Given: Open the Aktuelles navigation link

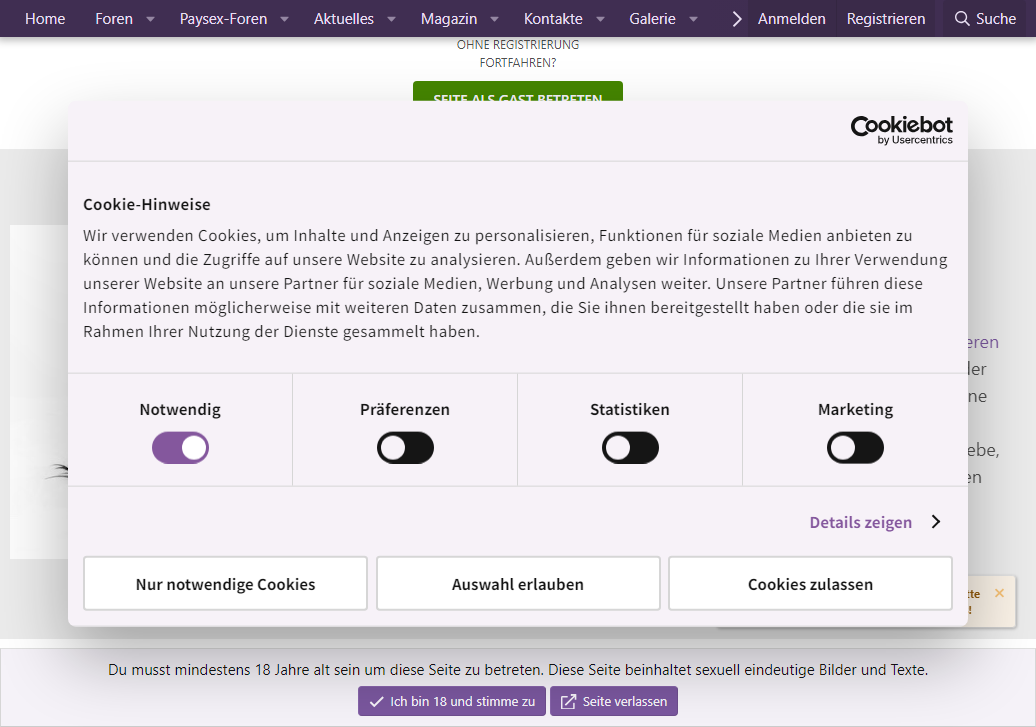Looking at the screenshot, I should coord(344,19).
